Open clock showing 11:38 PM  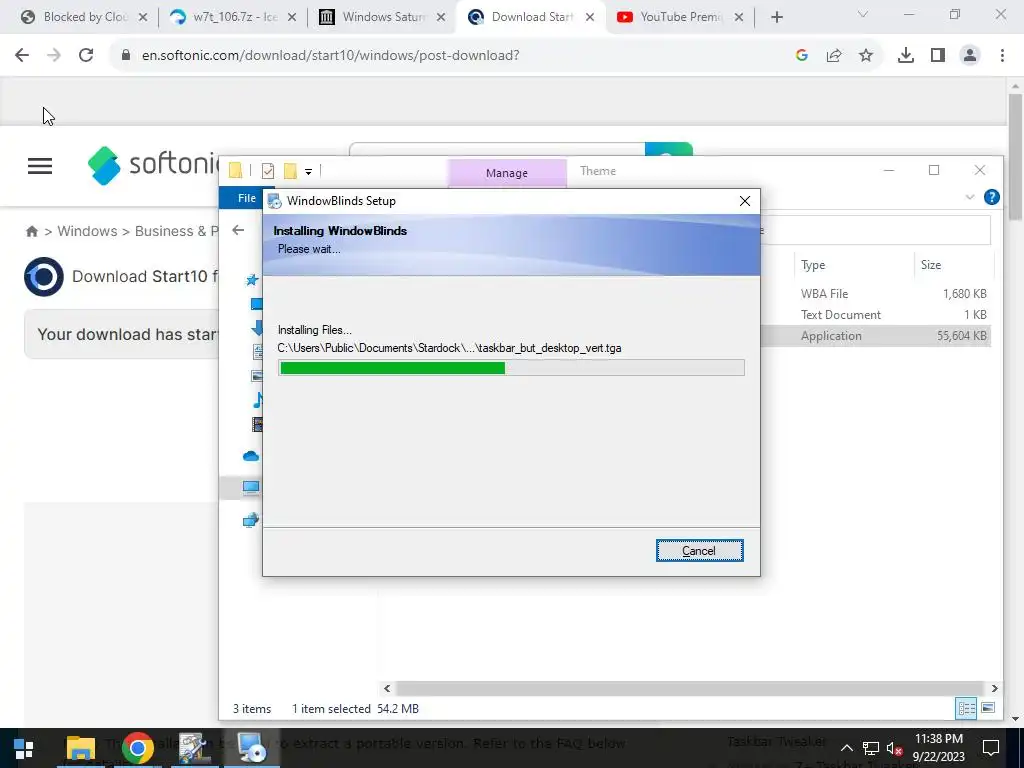(x=938, y=748)
